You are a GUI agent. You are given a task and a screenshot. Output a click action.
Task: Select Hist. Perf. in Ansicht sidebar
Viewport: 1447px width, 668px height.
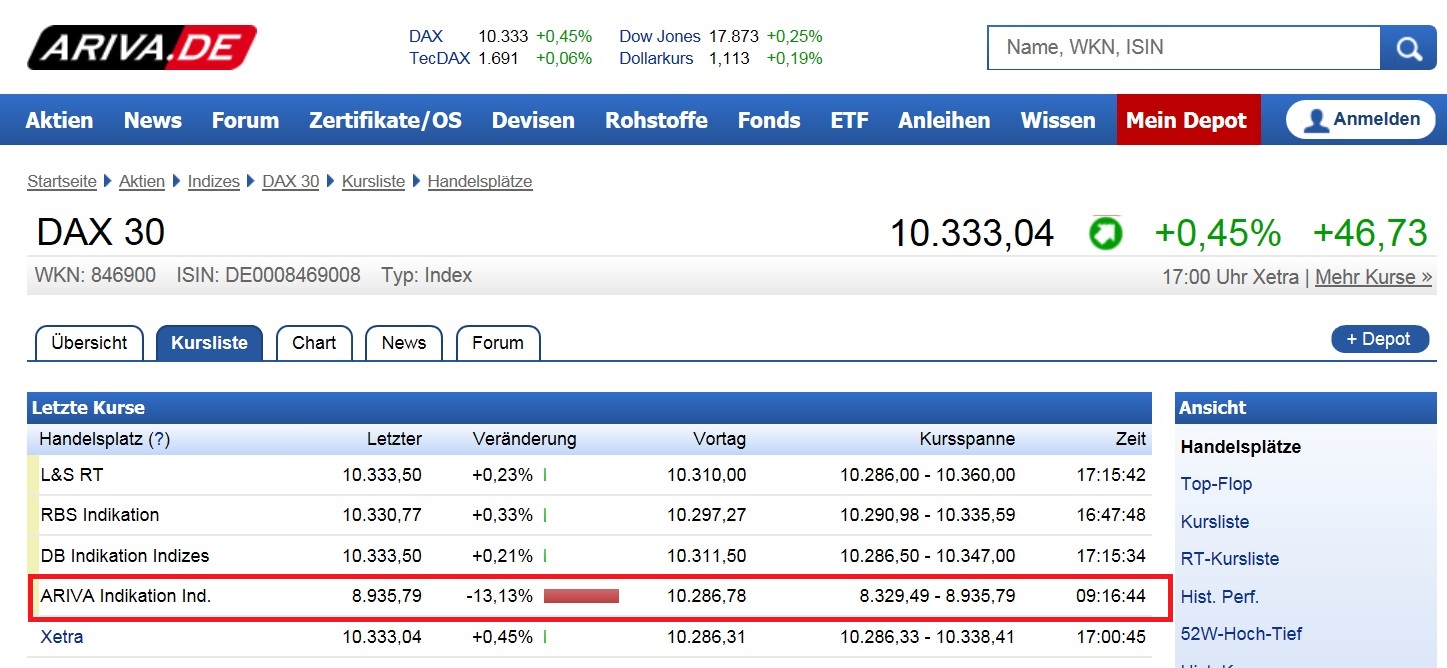click(x=1220, y=597)
